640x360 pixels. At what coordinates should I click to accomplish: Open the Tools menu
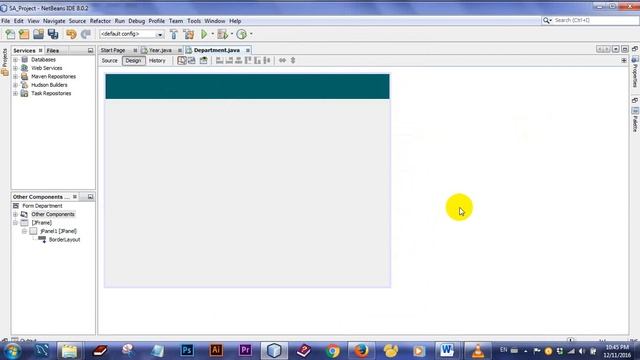point(194,21)
